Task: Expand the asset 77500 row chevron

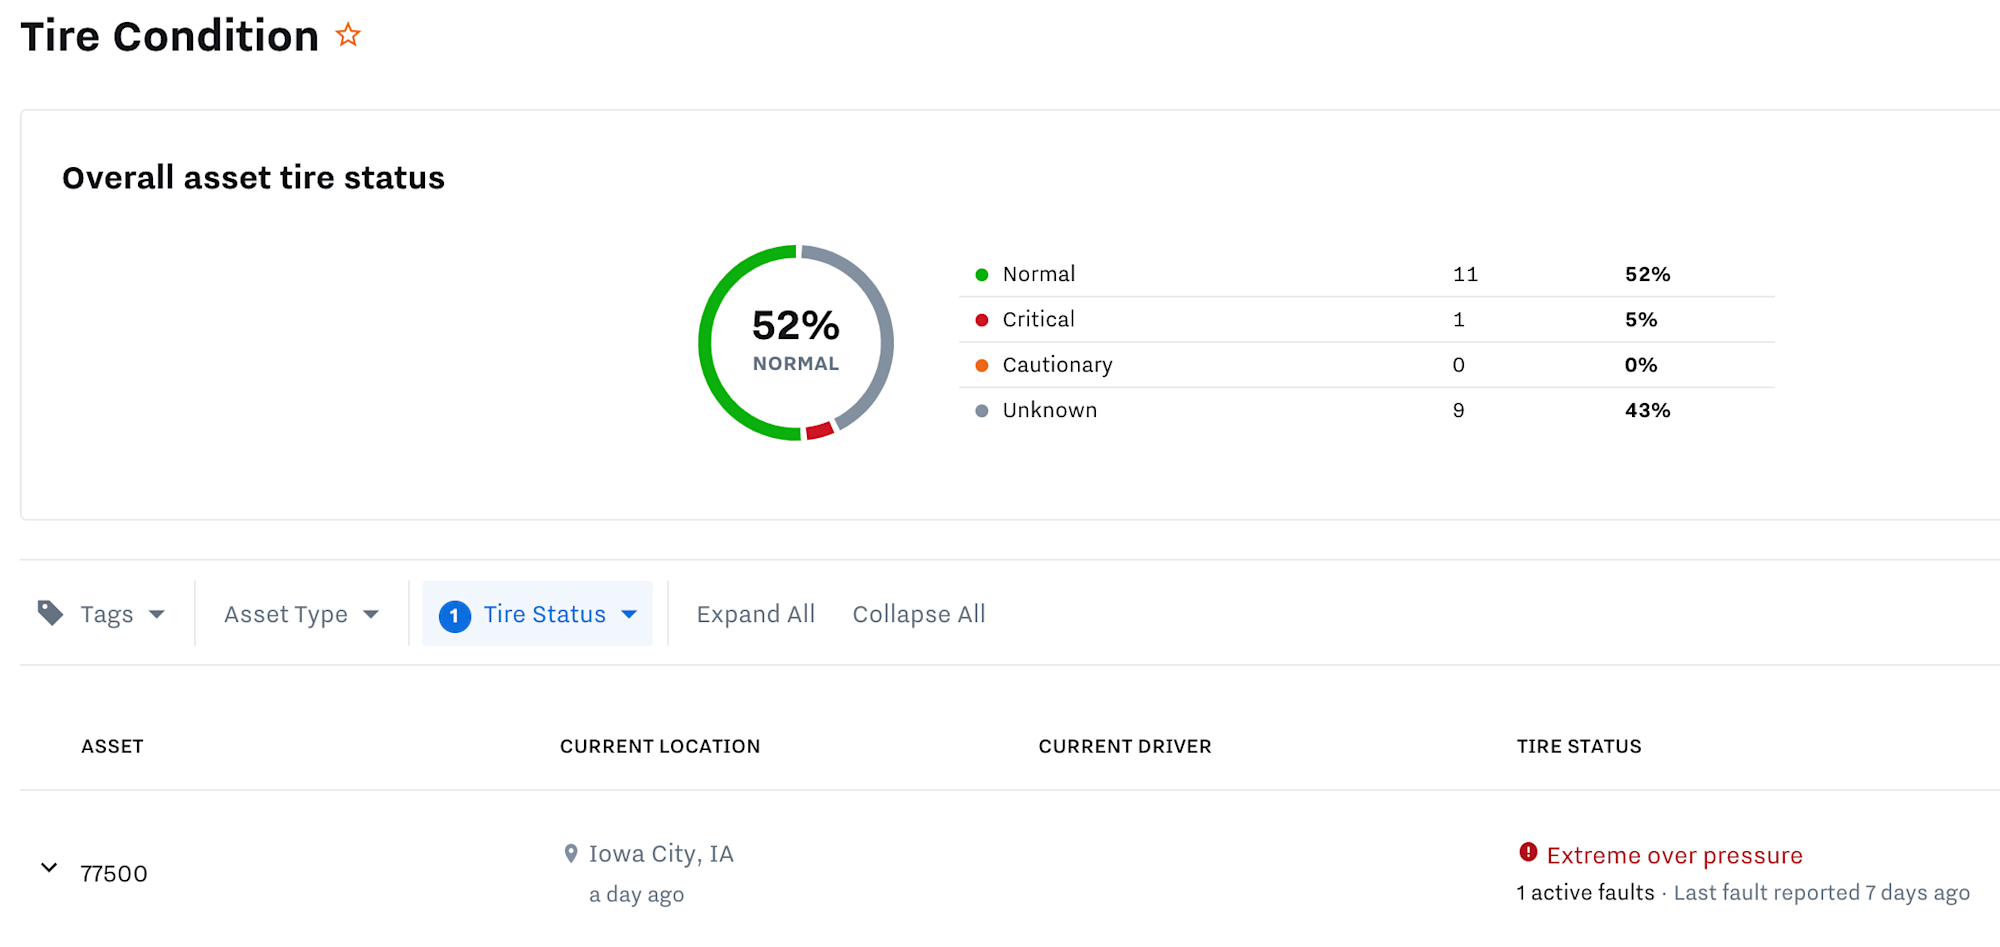Action: [49, 868]
